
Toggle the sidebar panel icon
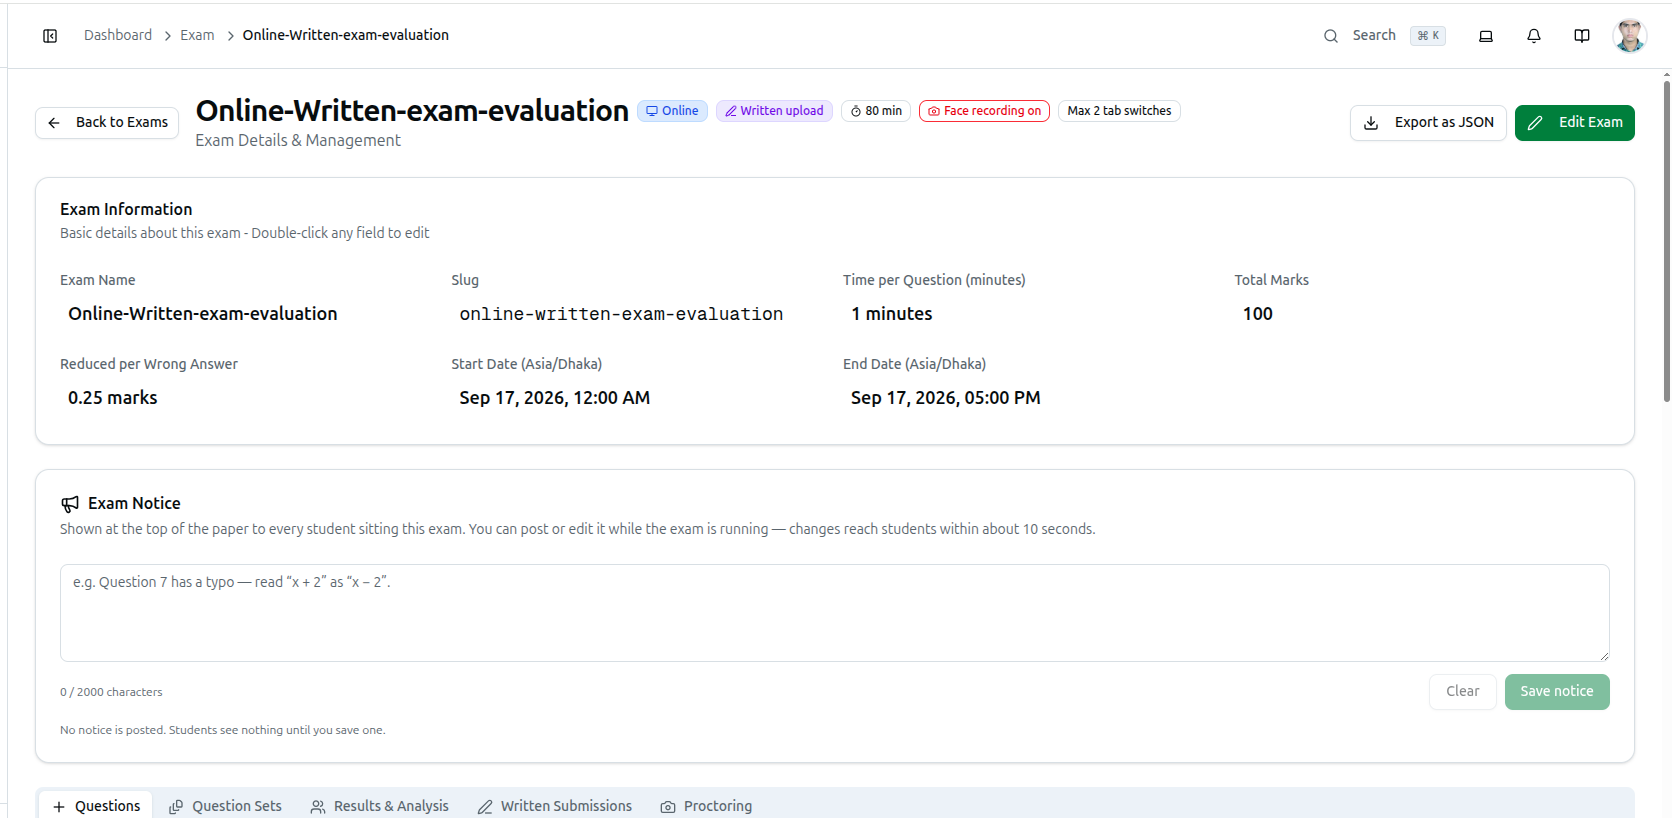[x=50, y=36]
